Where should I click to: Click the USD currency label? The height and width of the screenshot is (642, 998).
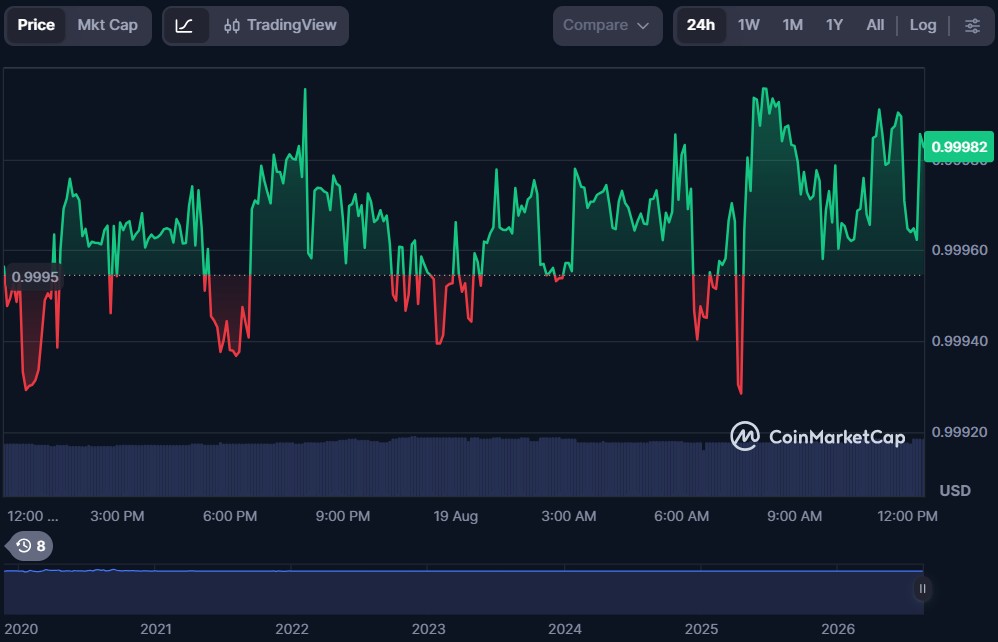[x=955, y=491]
